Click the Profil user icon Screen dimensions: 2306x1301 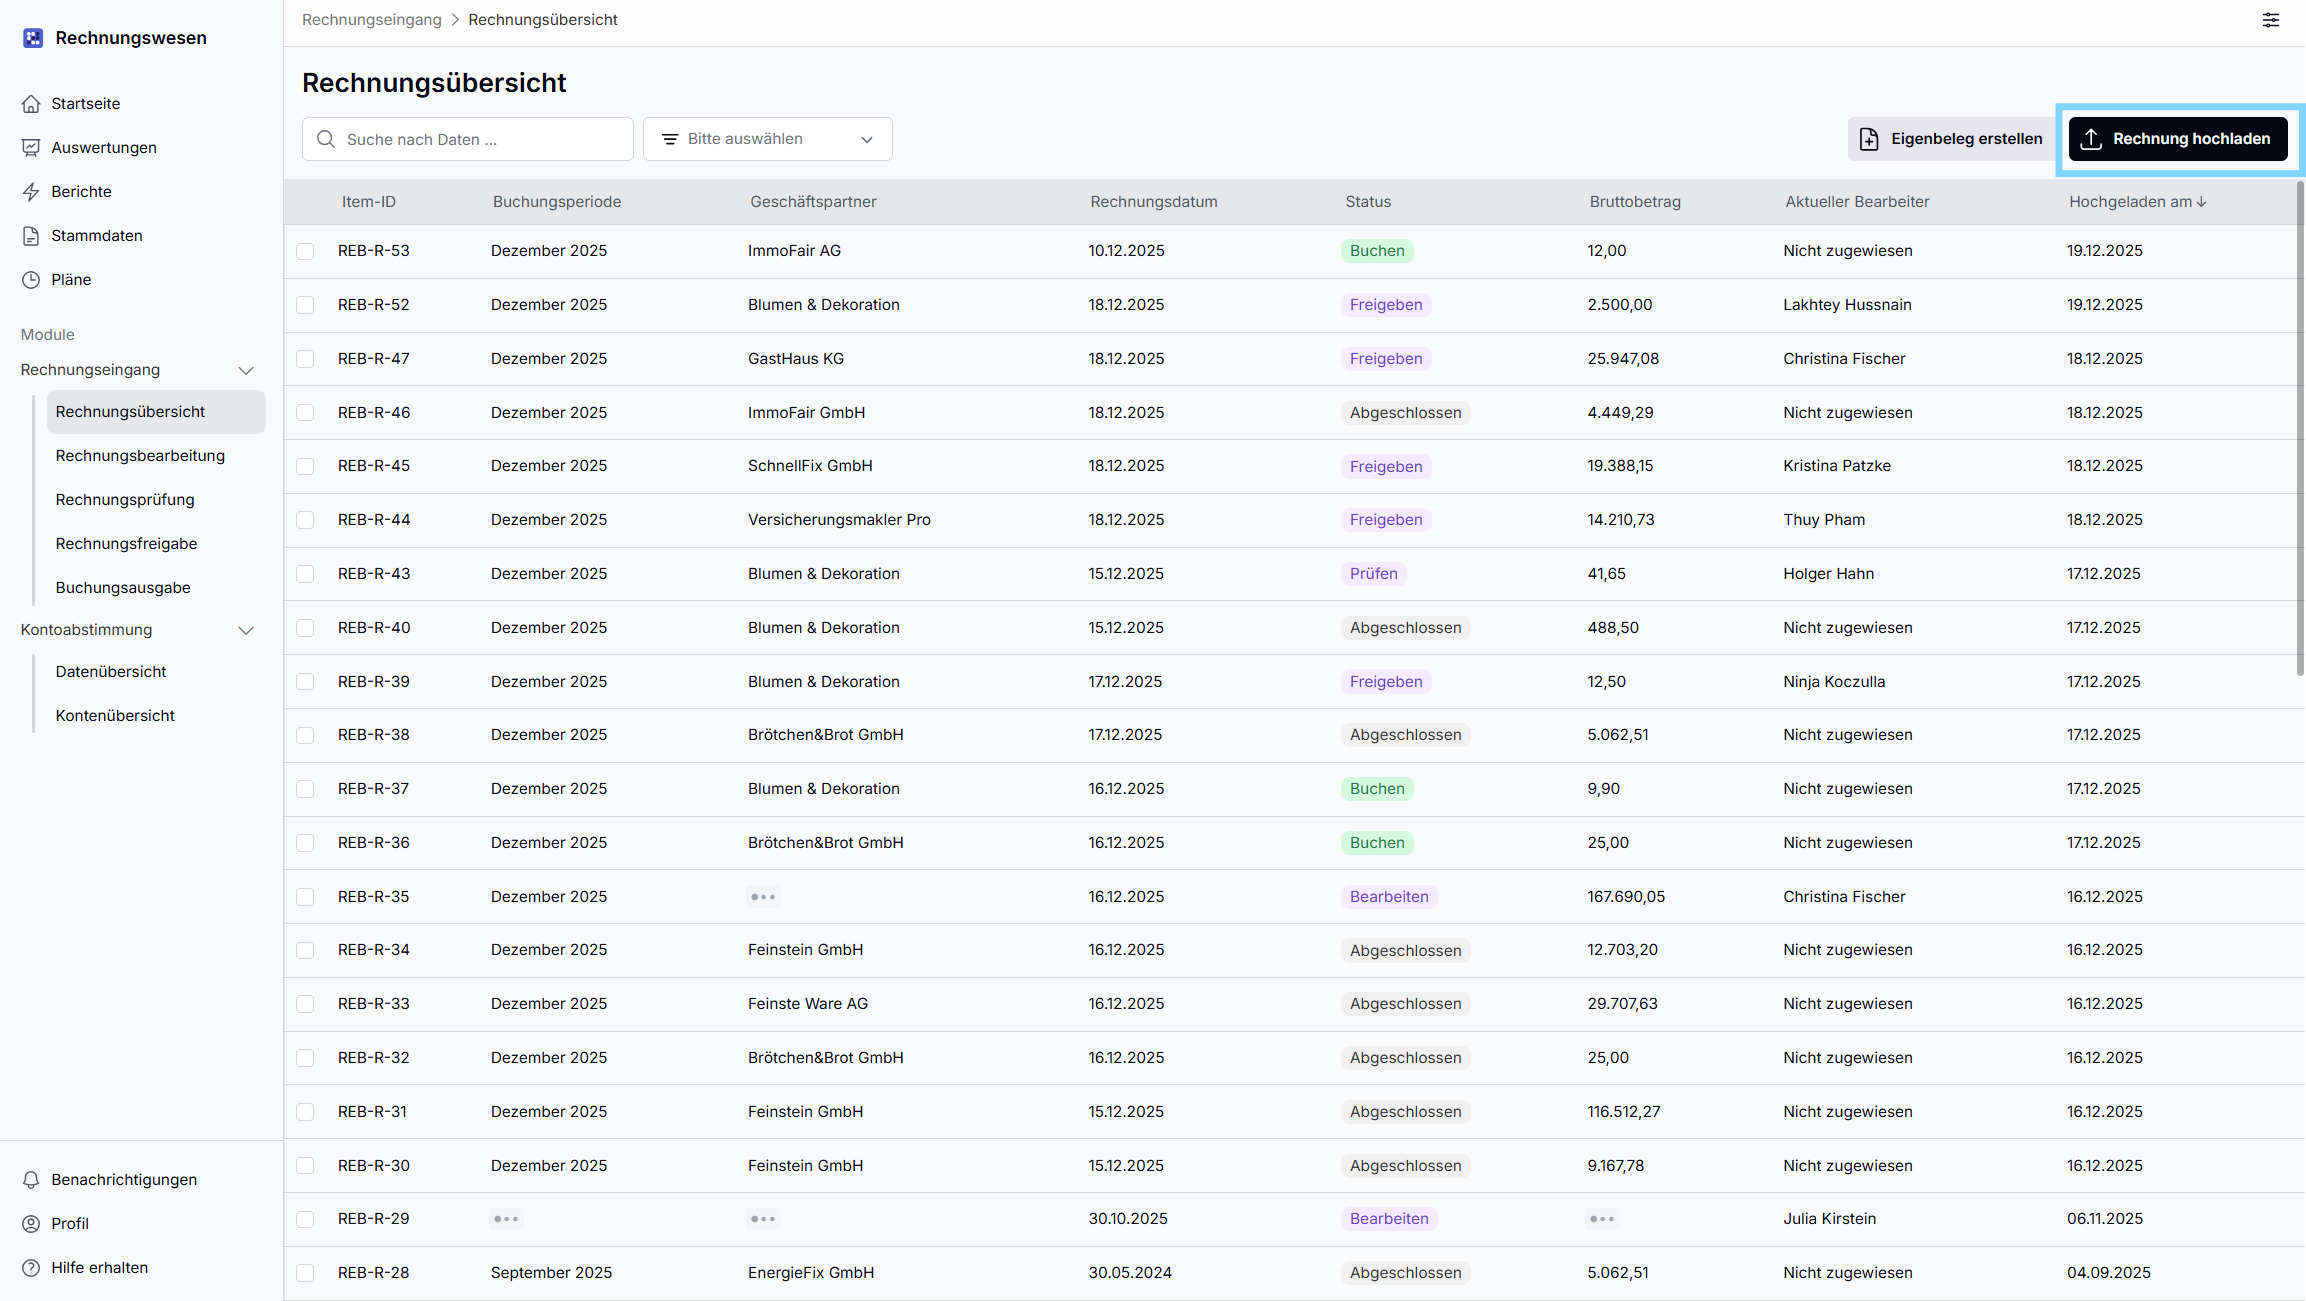coord(31,1224)
